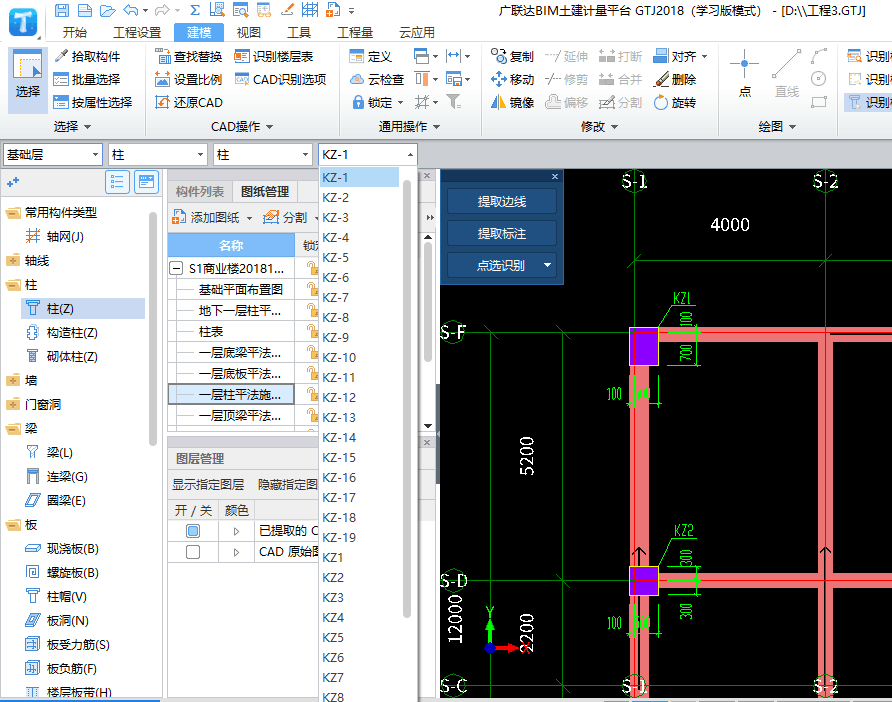Click 还原CAD restore tool
892x702 pixels.
189,102
